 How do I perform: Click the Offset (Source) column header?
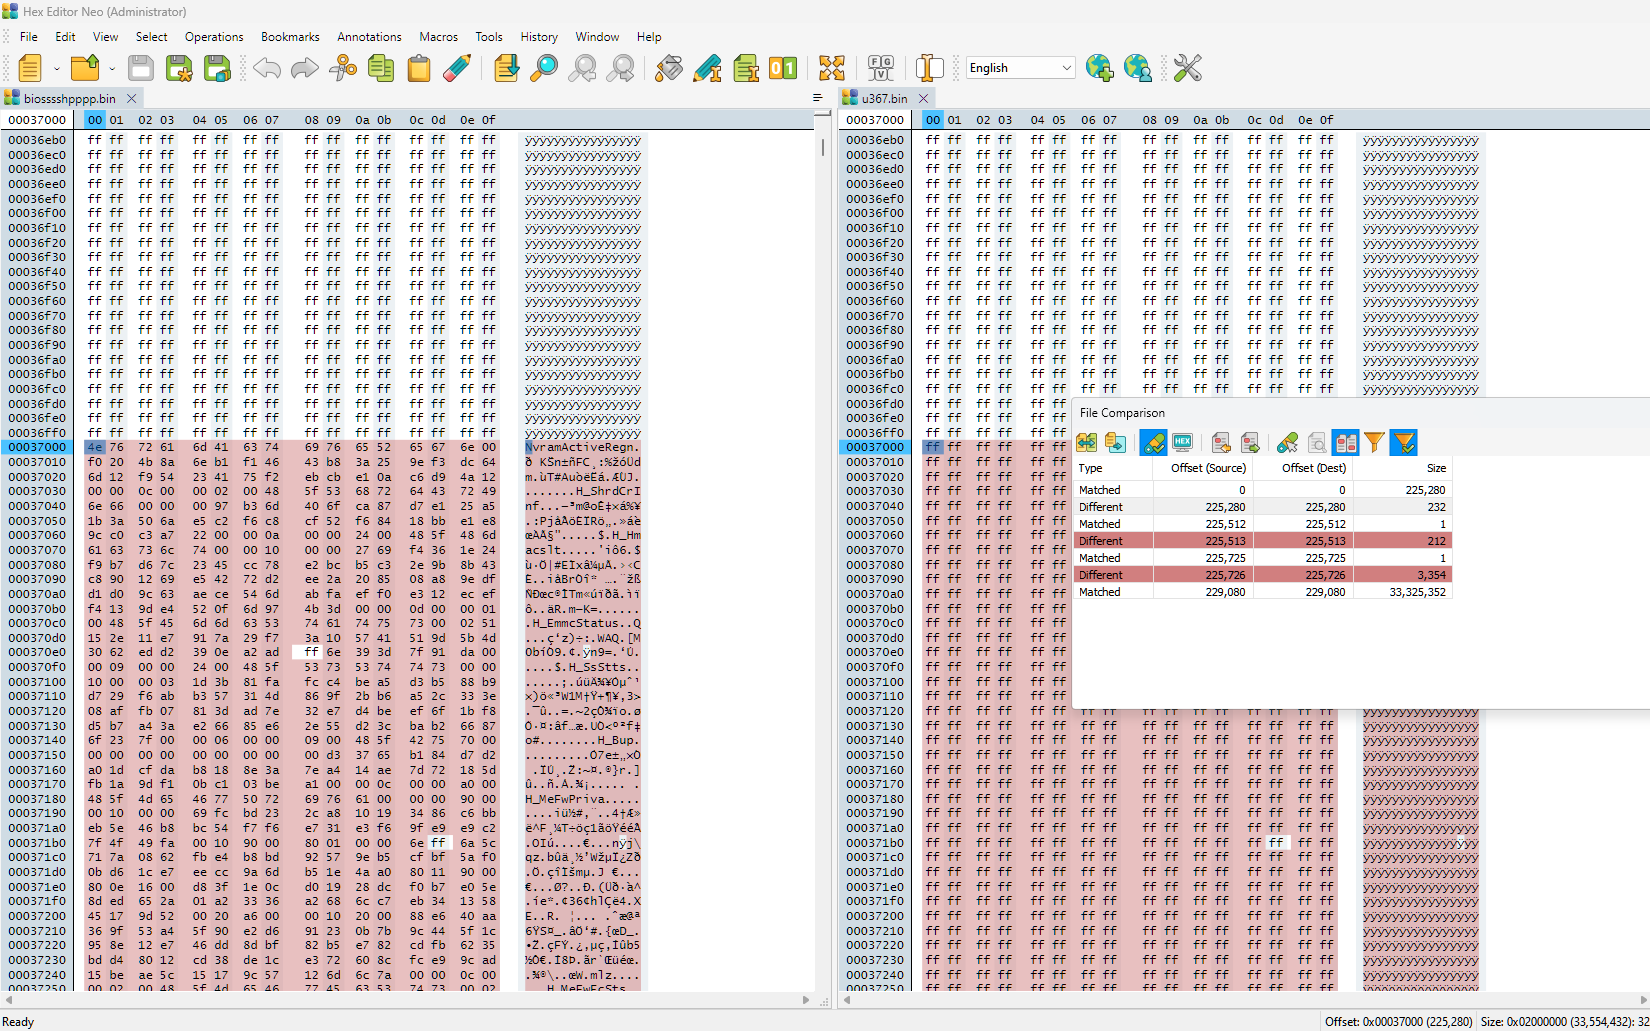(1208, 468)
